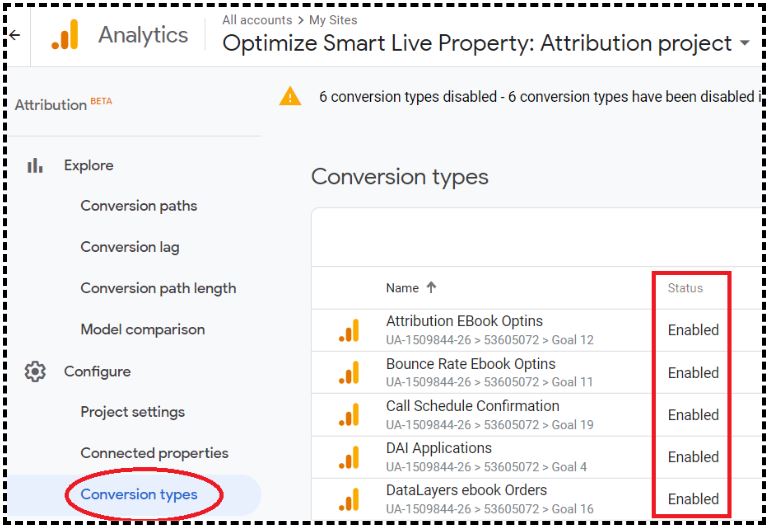Click the Goal 4 source path text
The image size is (772, 530).
pos(486,467)
